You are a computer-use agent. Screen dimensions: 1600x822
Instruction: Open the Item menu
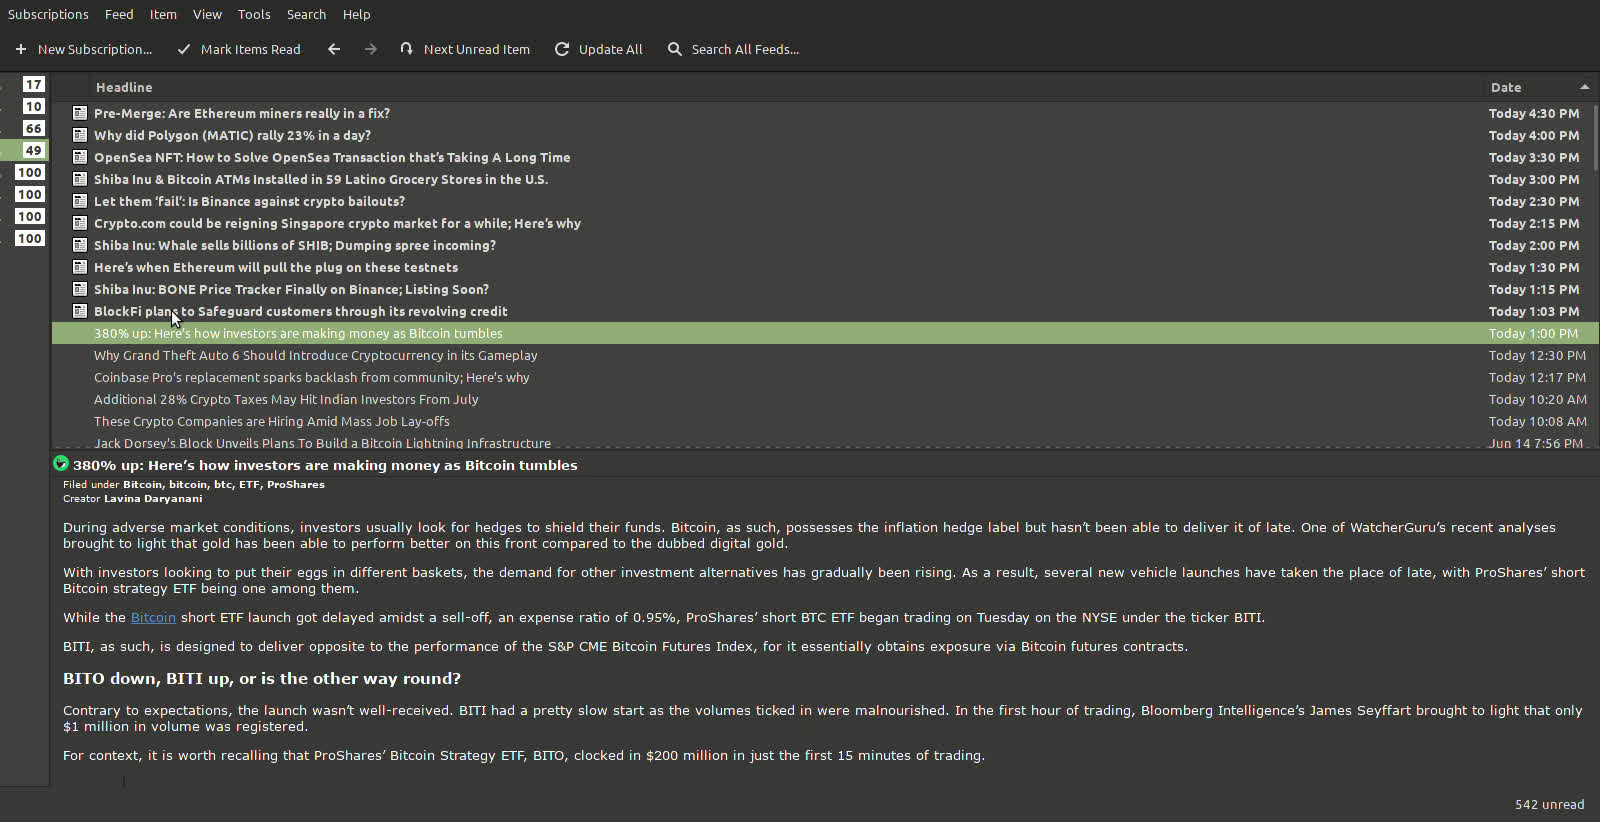tap(163, 14)
